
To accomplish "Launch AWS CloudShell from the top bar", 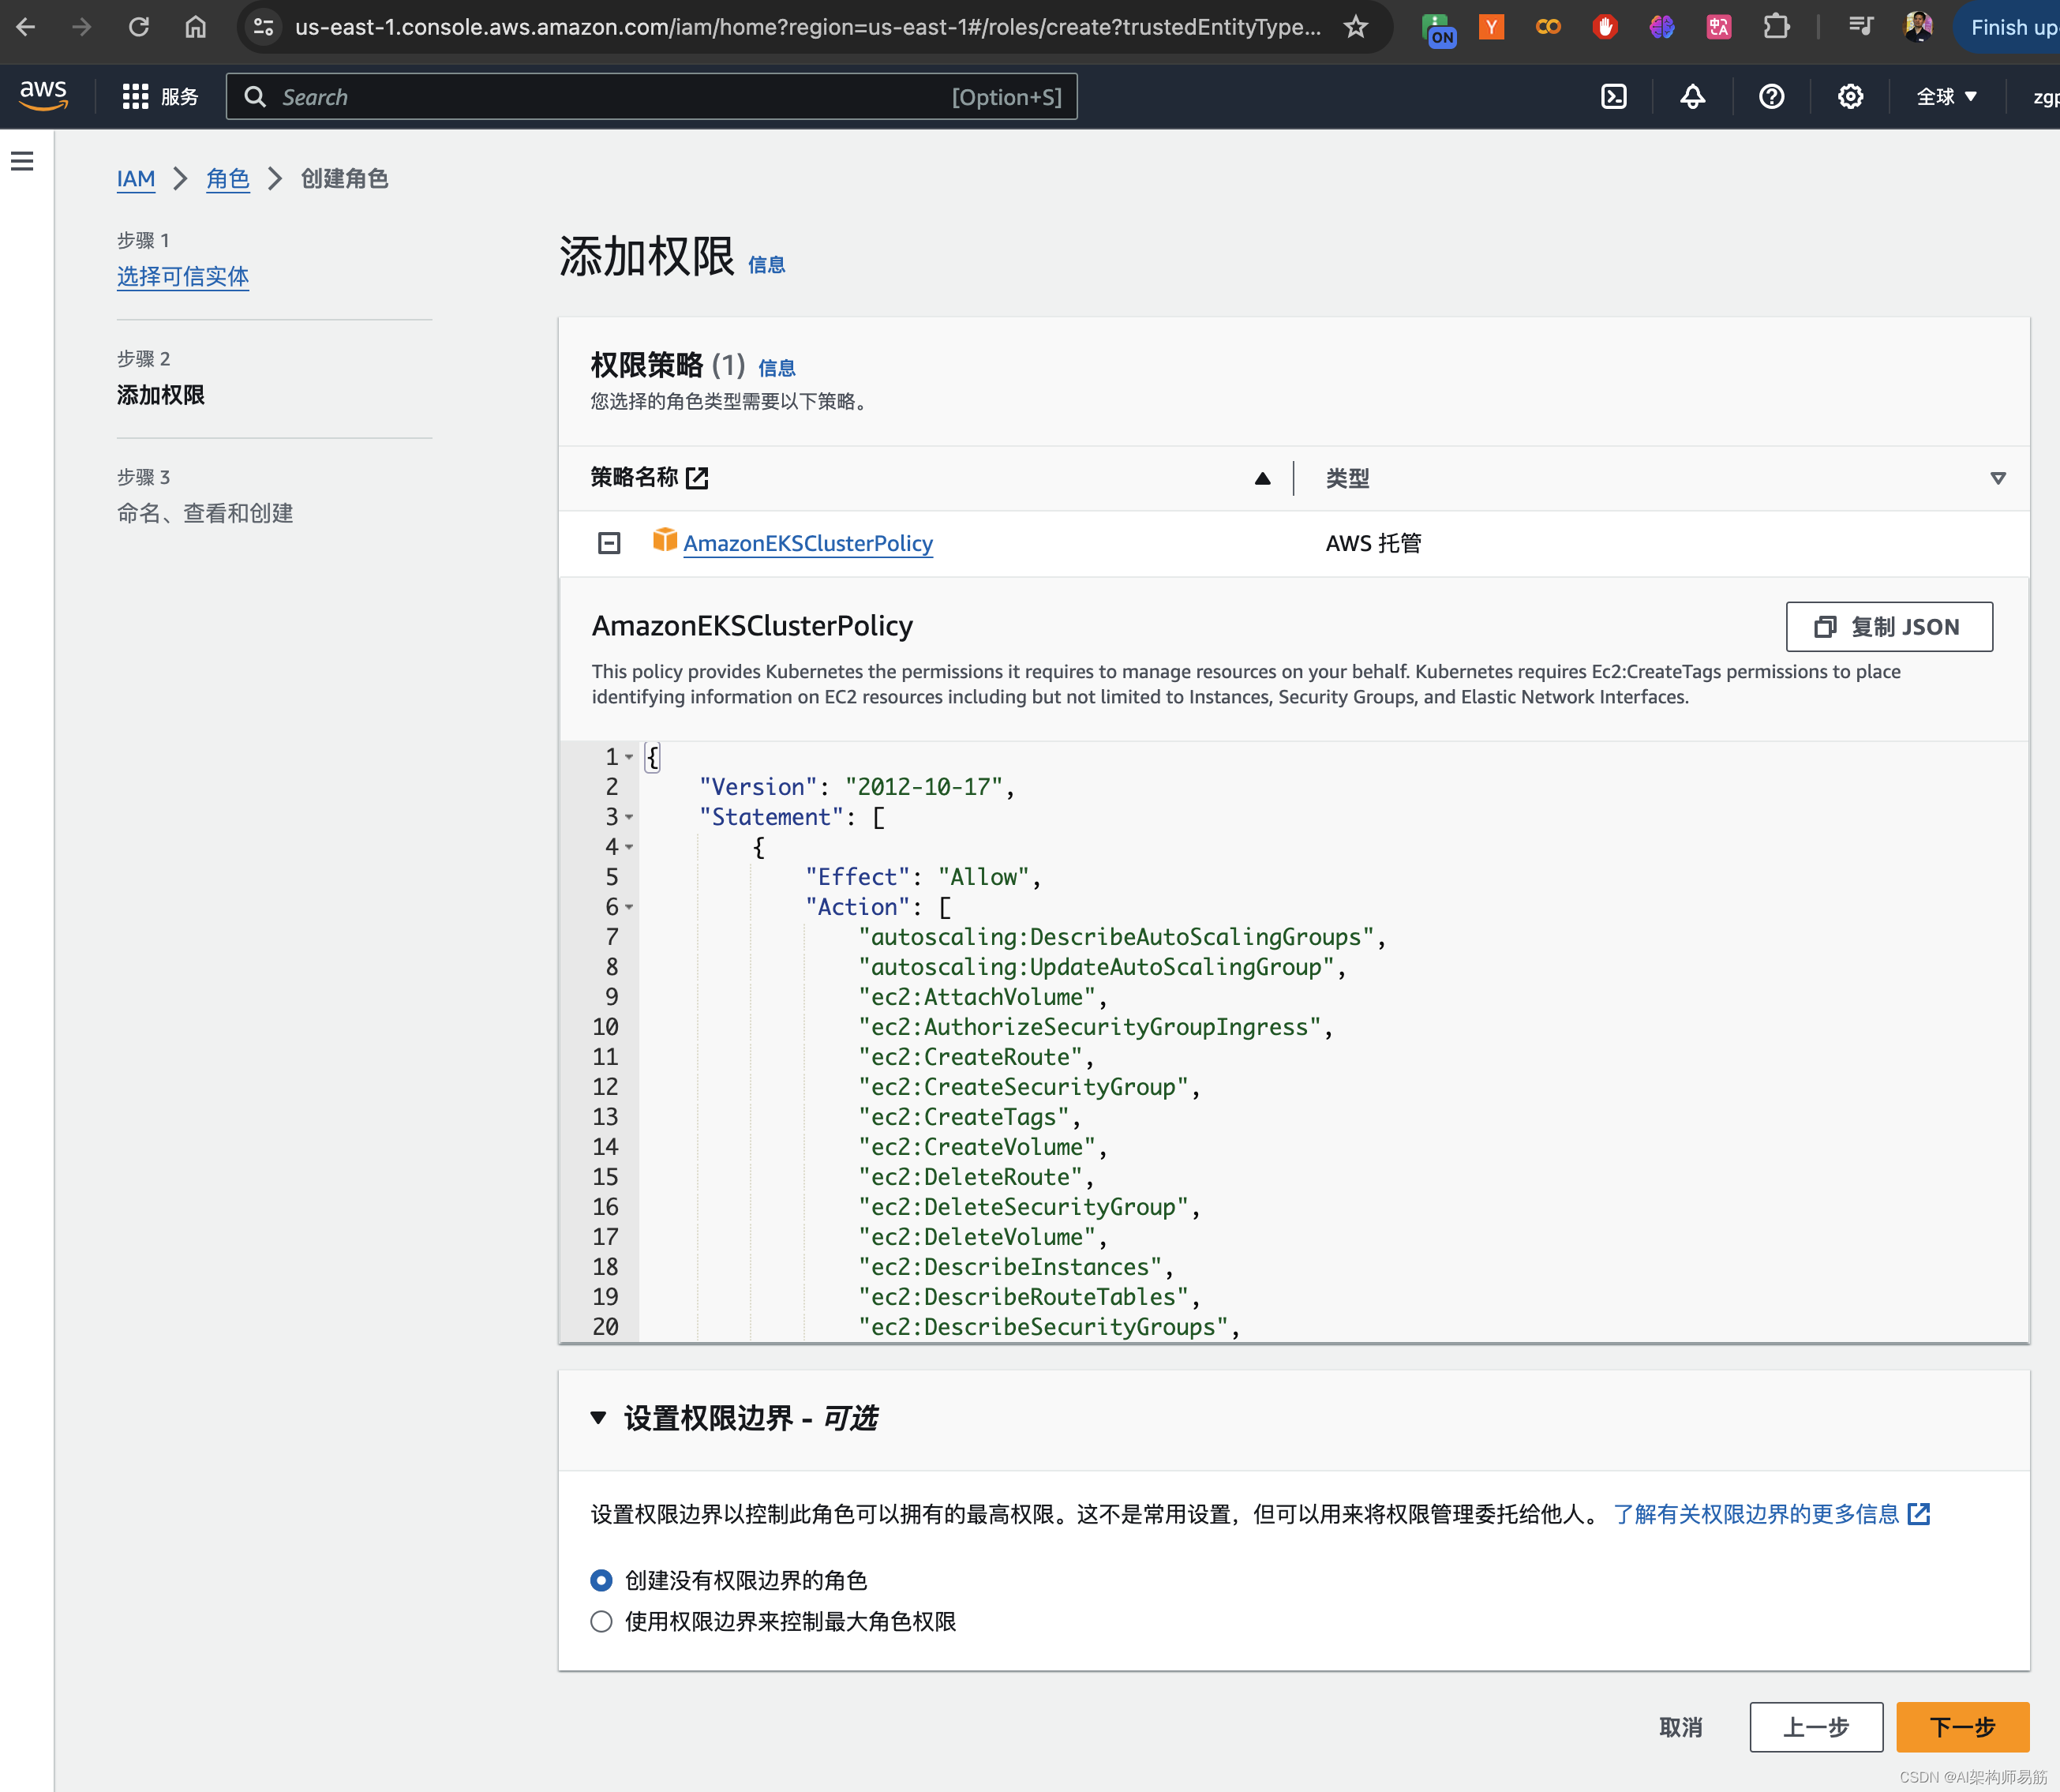I will (x=1614, y=97).
